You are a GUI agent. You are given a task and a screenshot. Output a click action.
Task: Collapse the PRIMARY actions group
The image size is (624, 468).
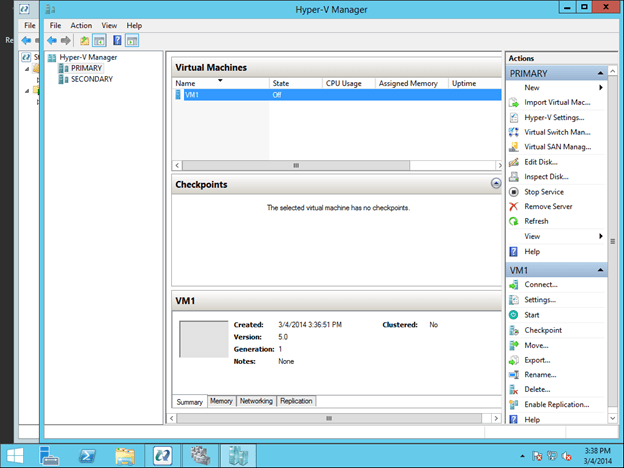click(x=601, y=73)
